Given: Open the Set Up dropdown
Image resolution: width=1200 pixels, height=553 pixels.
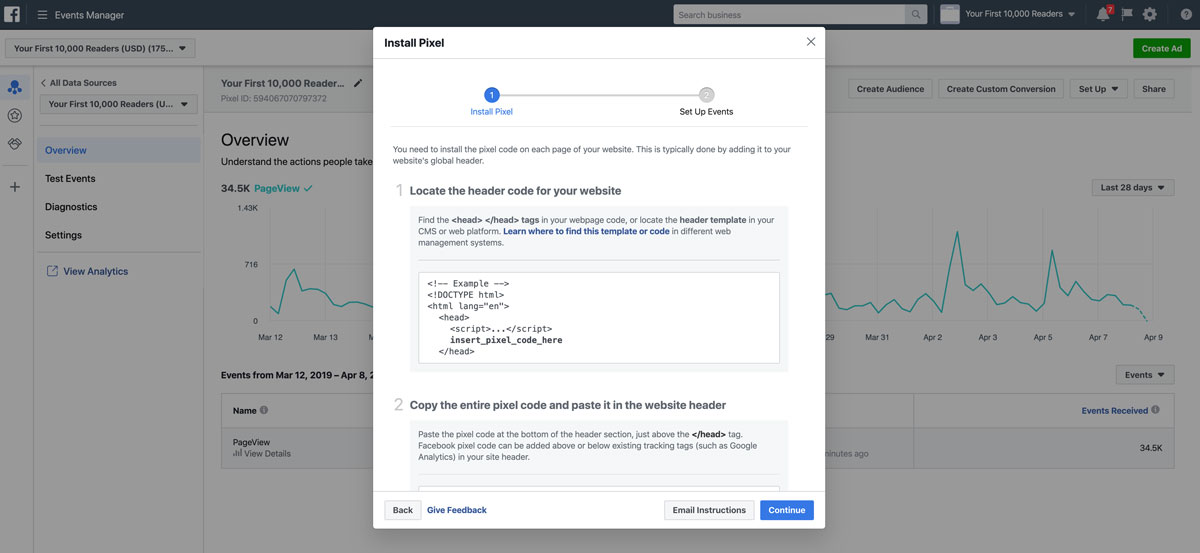Looking at the screenshot, I should [x=1098, y=89].
